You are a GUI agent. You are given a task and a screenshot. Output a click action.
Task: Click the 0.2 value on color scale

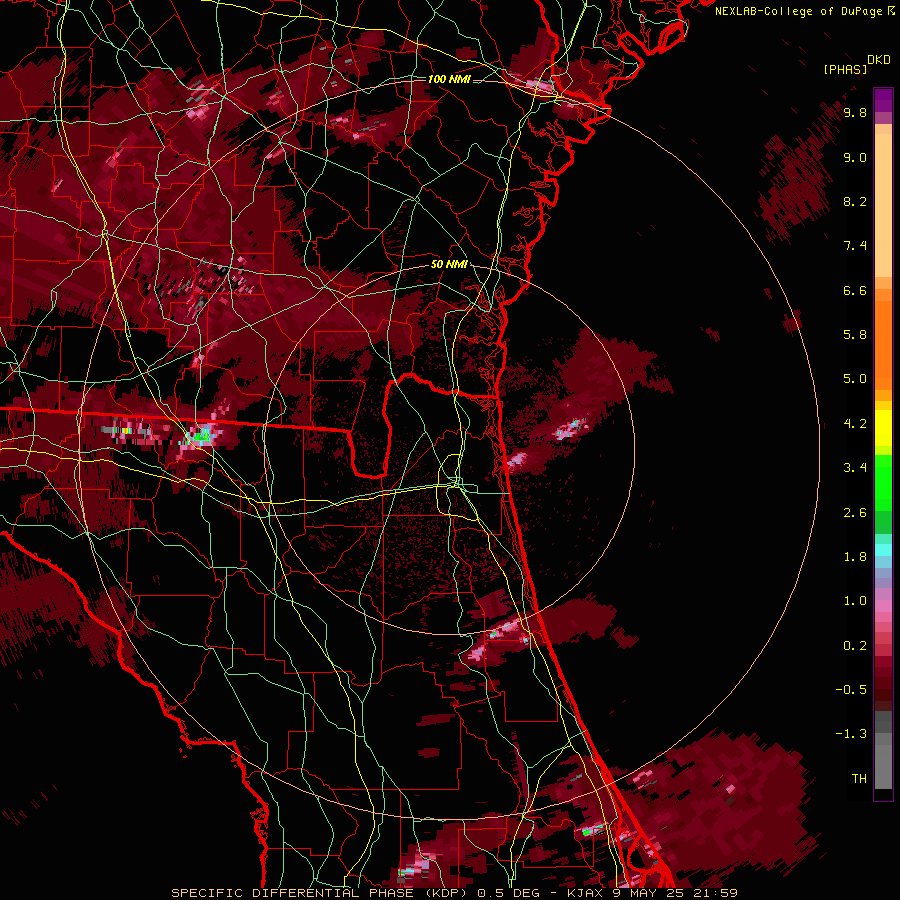[x=855, y=646]
